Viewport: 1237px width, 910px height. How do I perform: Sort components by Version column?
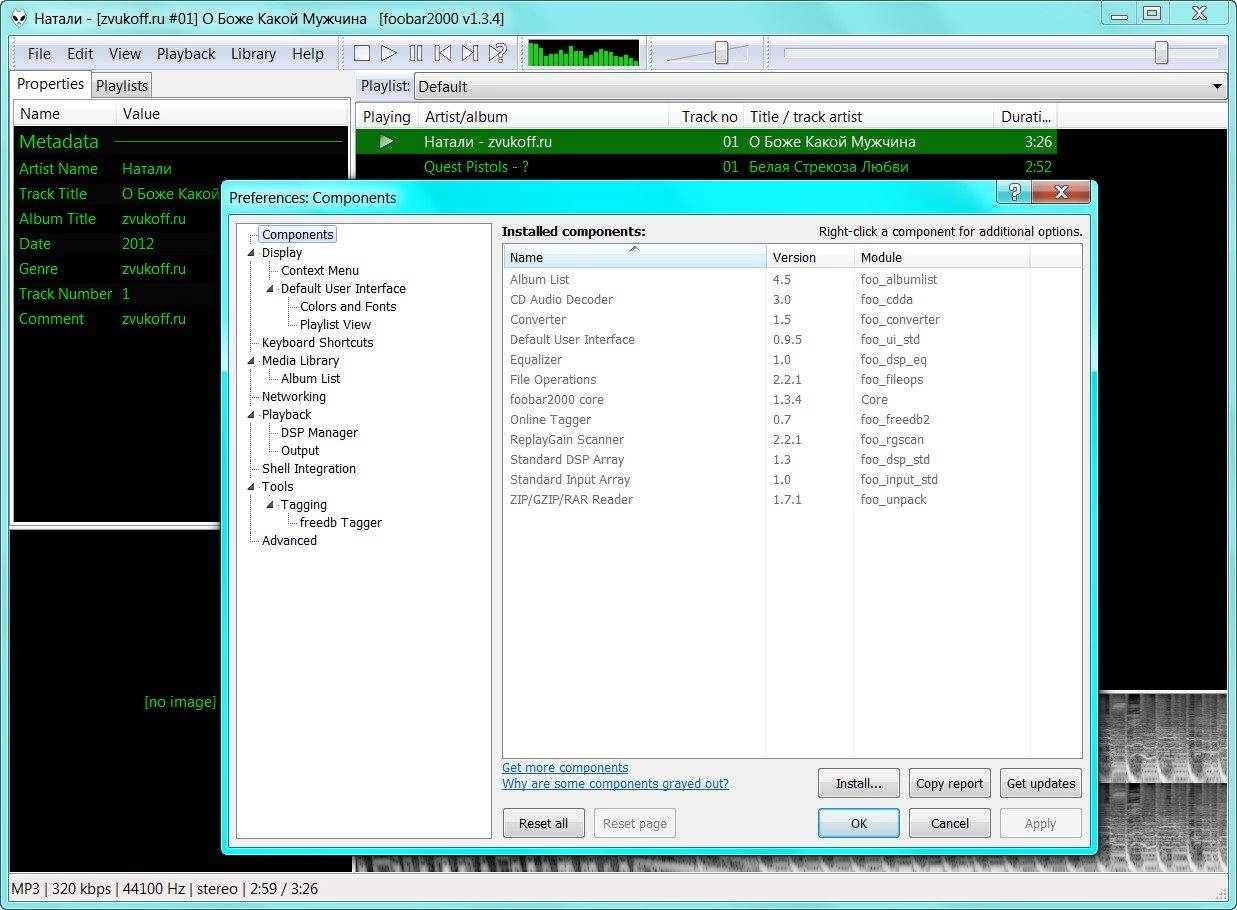(x=810, y=257)
